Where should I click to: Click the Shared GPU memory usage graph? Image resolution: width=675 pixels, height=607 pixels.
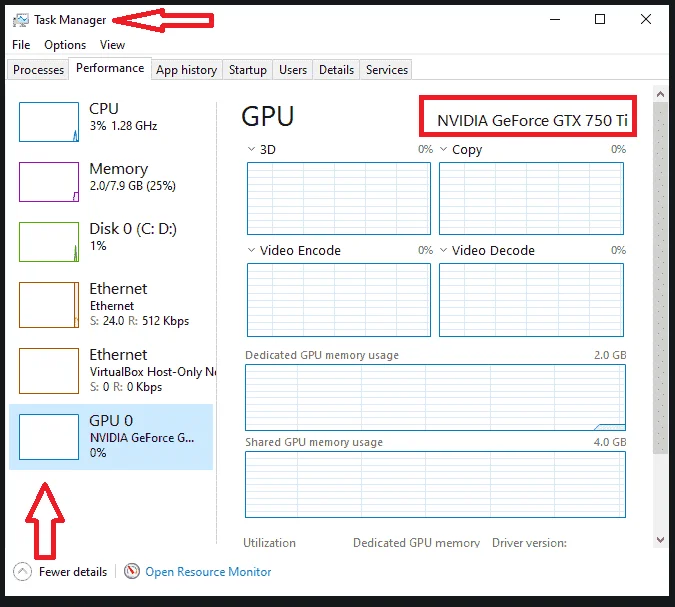pos(435,484)
